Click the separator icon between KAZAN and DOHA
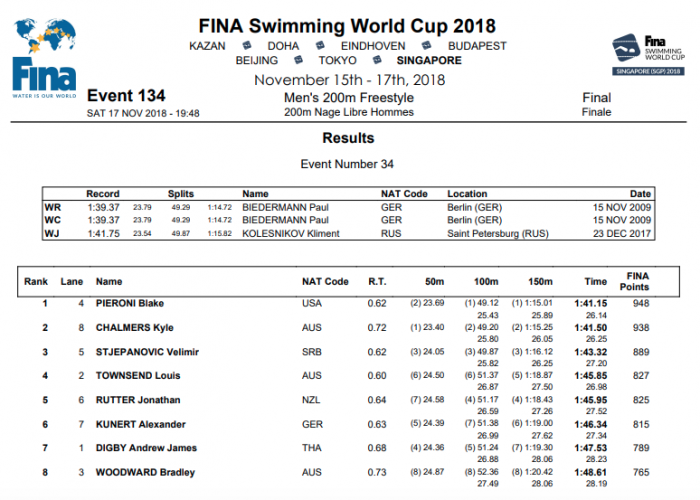The height and width of the screenshot is (500, 700). (x=248, y=45)
